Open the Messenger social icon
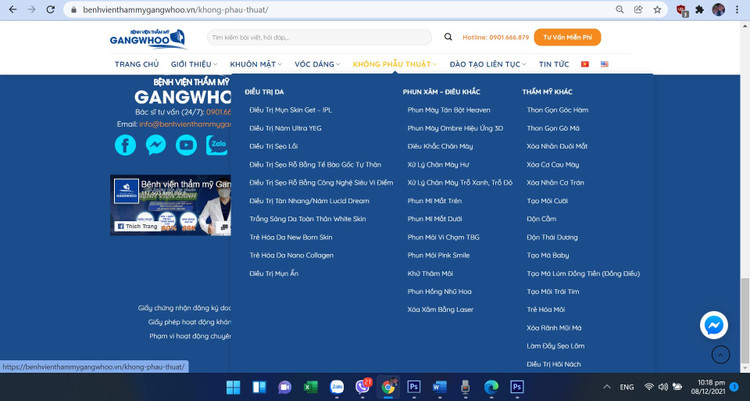Image resolution: width=750 pixels, height=401 pixels. (156, 145)
